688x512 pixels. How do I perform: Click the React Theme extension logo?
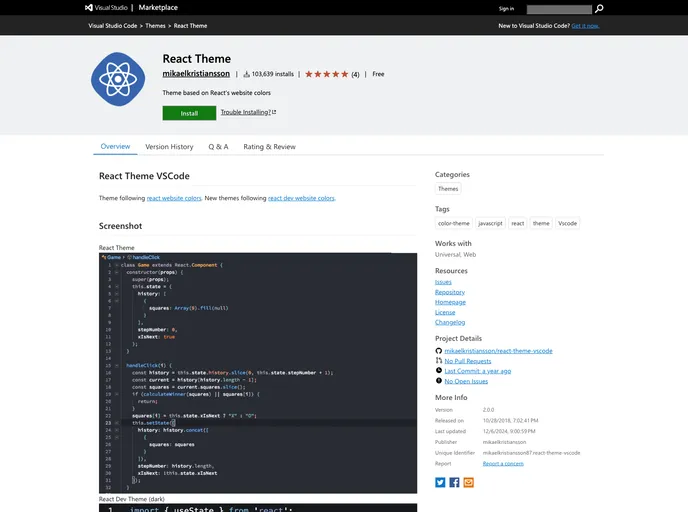(119, 84)
